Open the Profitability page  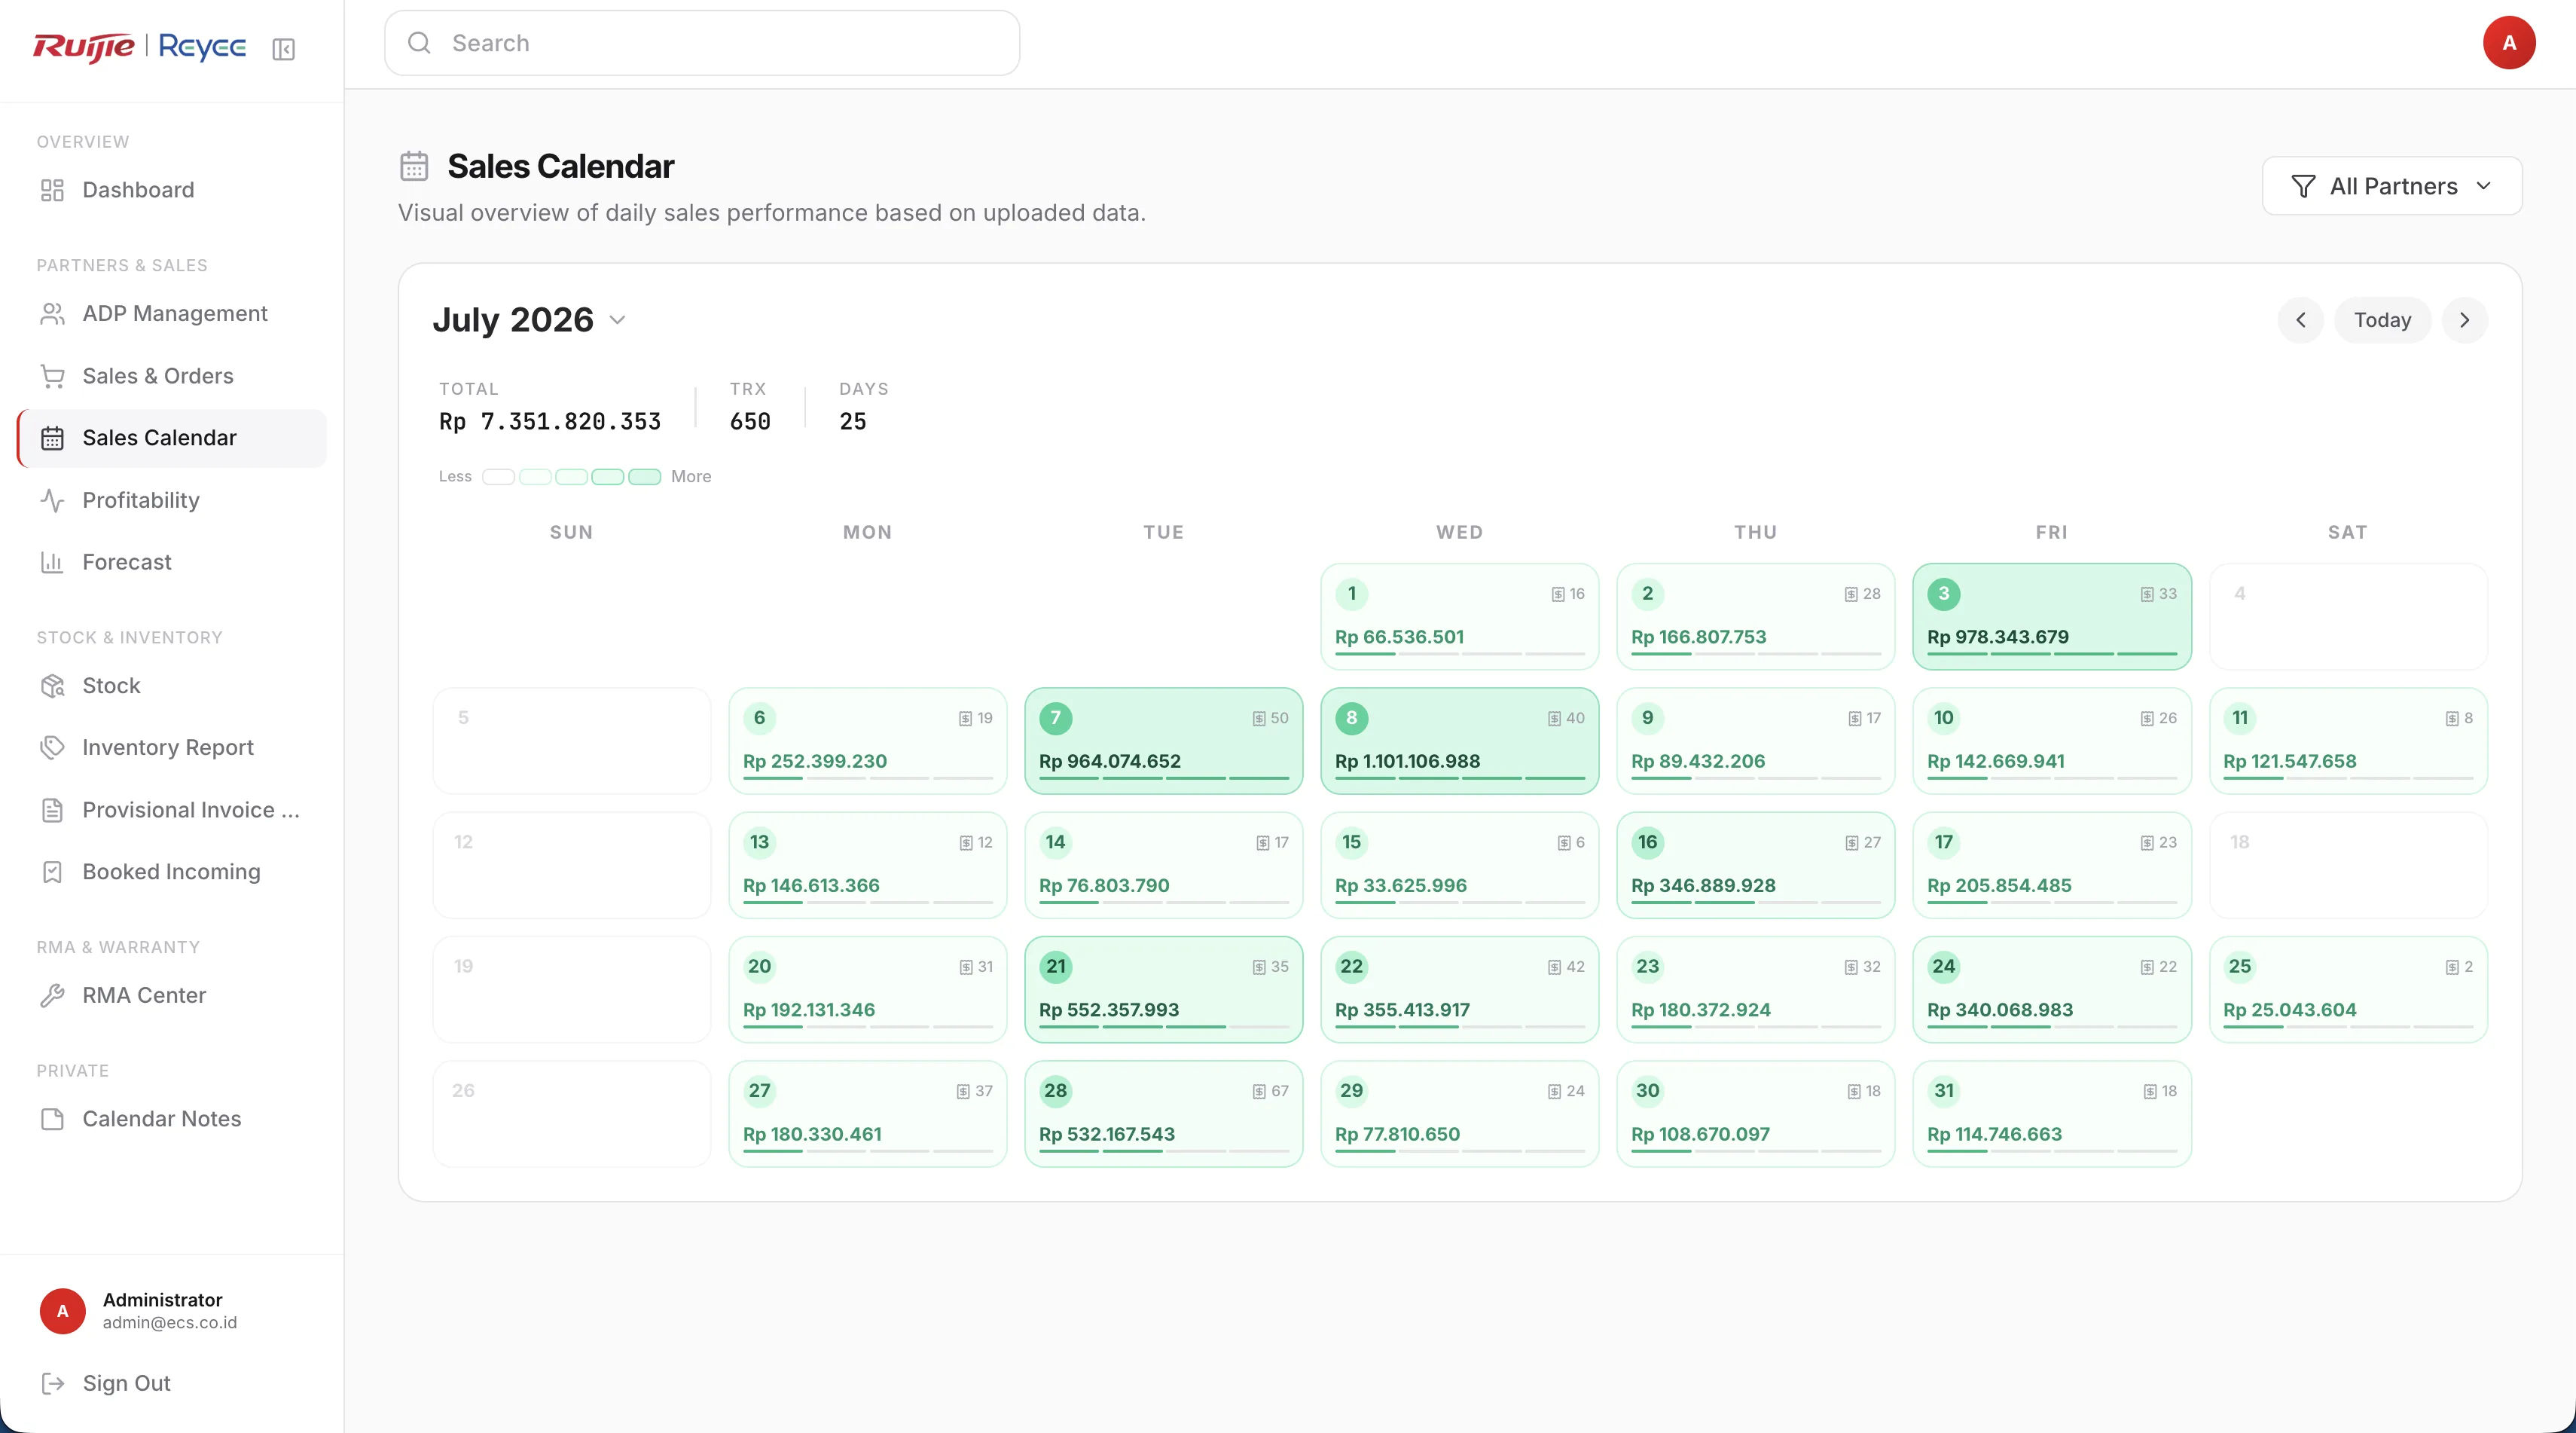click(x=172, y=500)
